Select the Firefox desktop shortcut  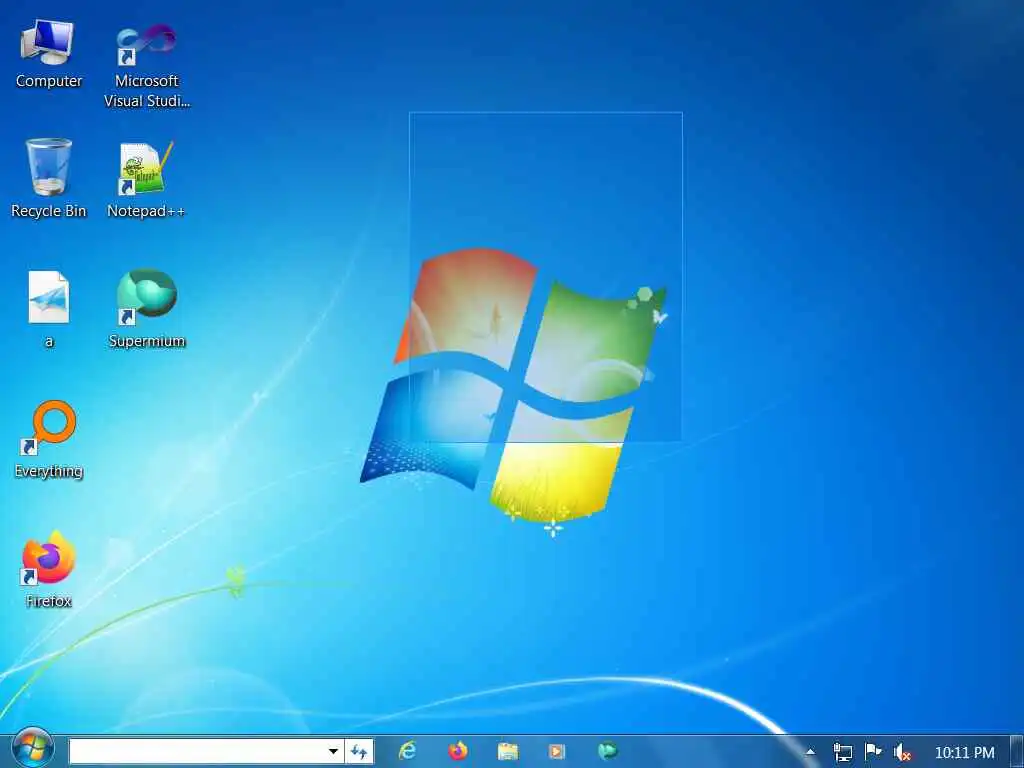(x=48, y=569)
